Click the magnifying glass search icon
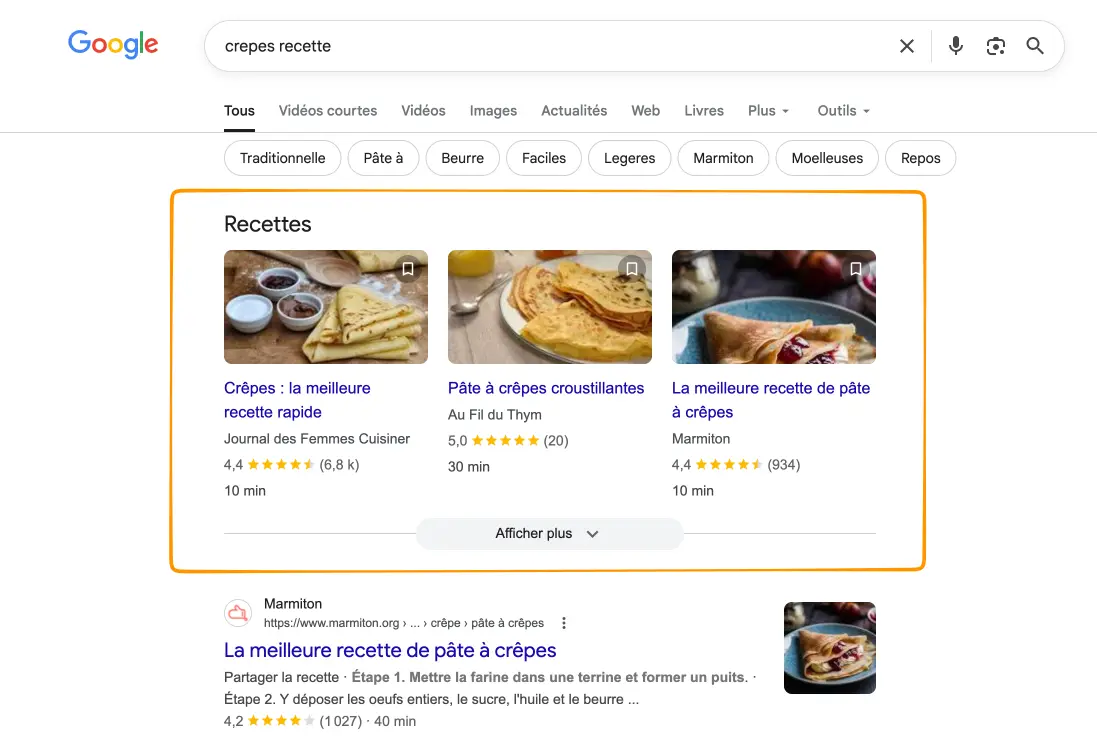 pos(1035,46)
